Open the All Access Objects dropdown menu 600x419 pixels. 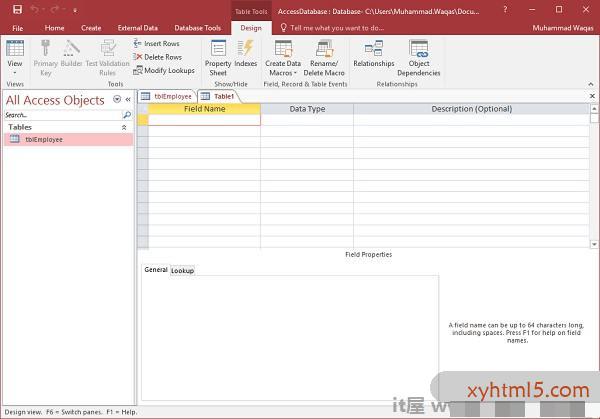tap(117, 99)
